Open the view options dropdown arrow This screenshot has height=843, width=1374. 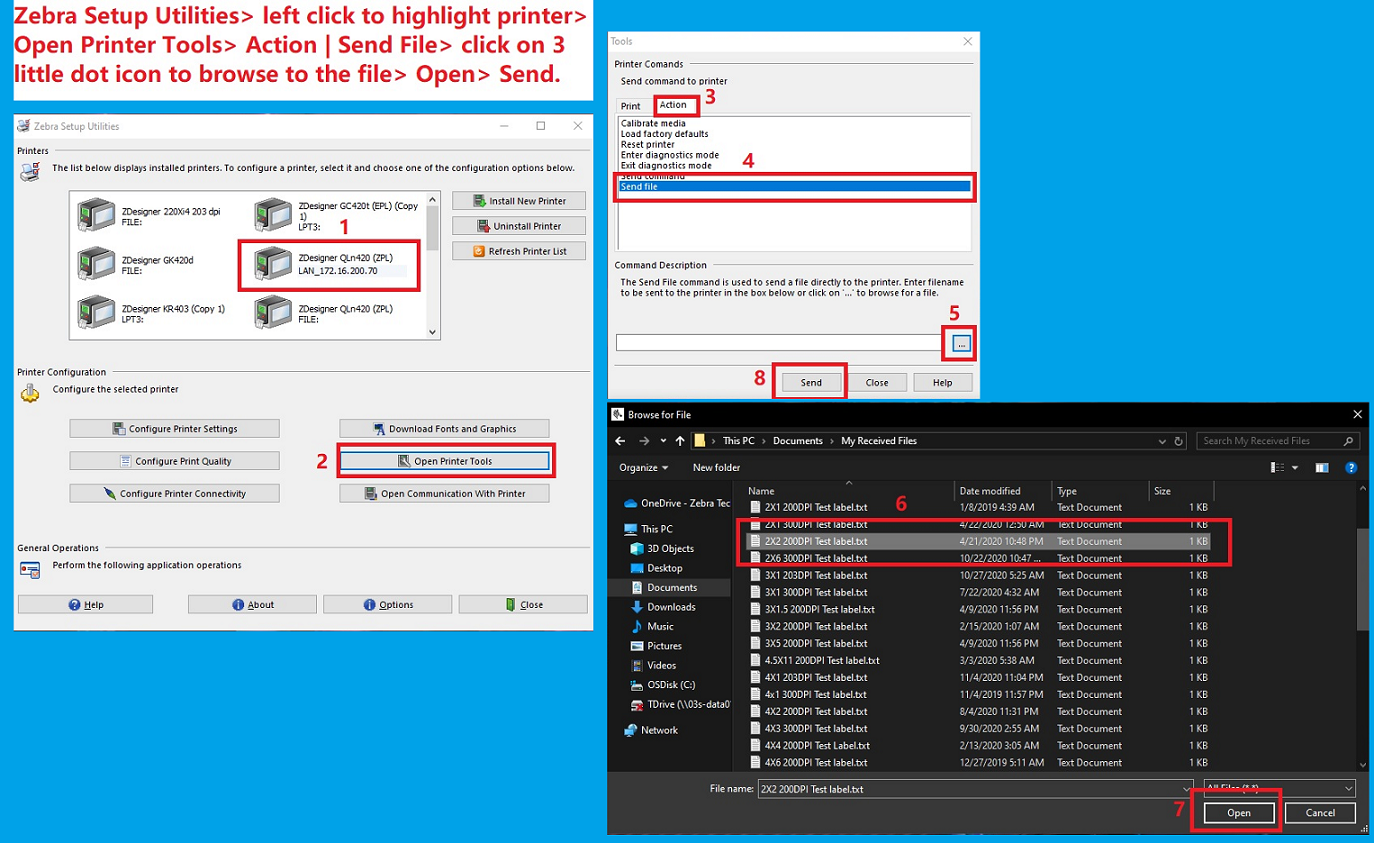(1295, 467)
